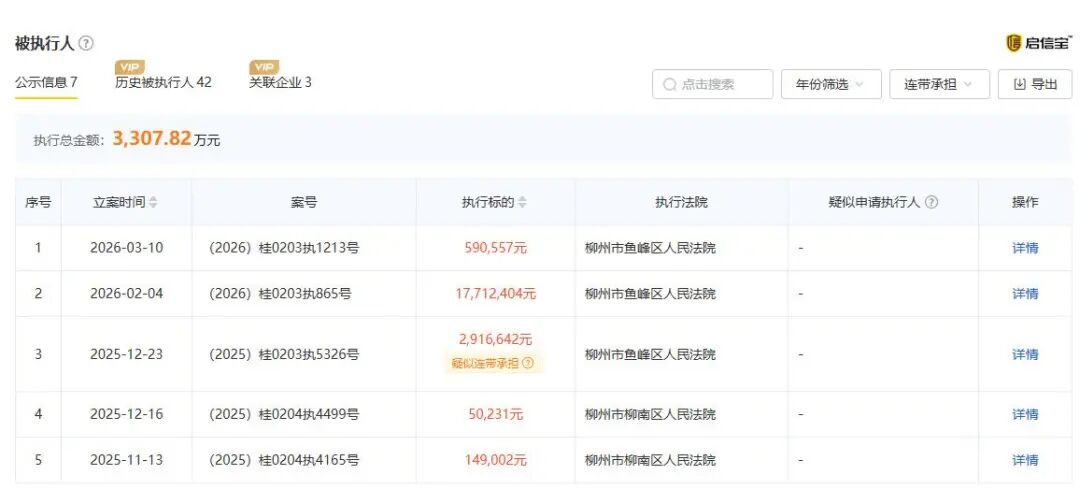Switch to 历史被执行人 42 tab

tap(163, 83)
